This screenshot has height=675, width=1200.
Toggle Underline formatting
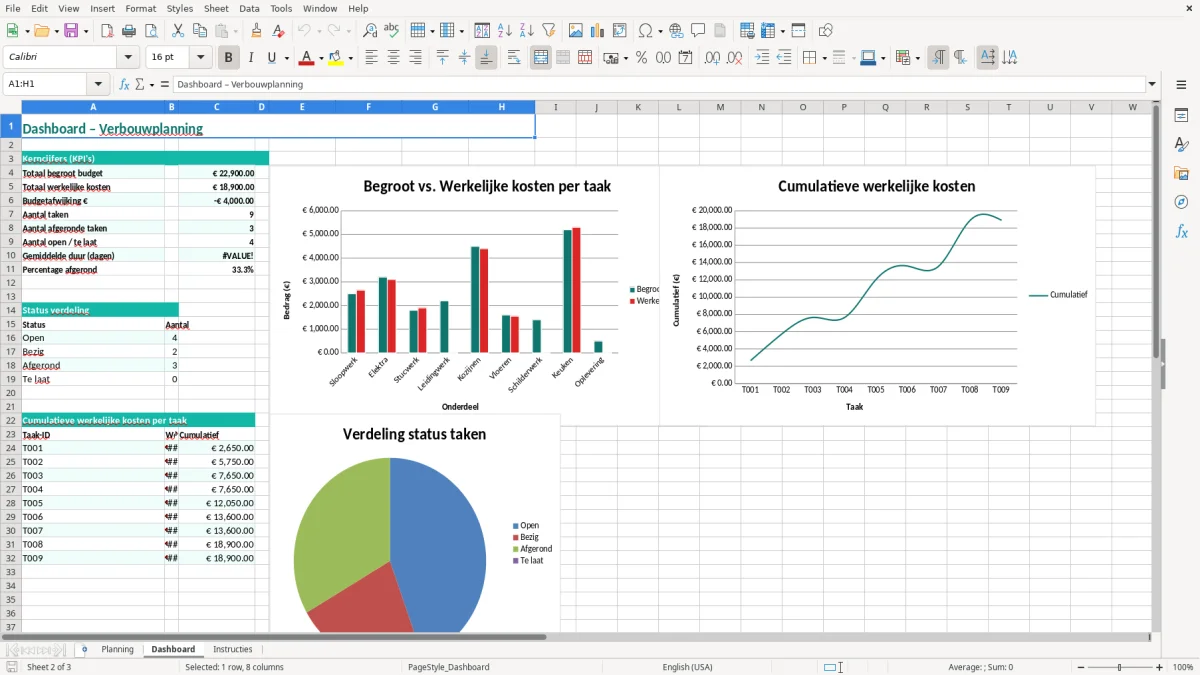[x=271, y=58]
